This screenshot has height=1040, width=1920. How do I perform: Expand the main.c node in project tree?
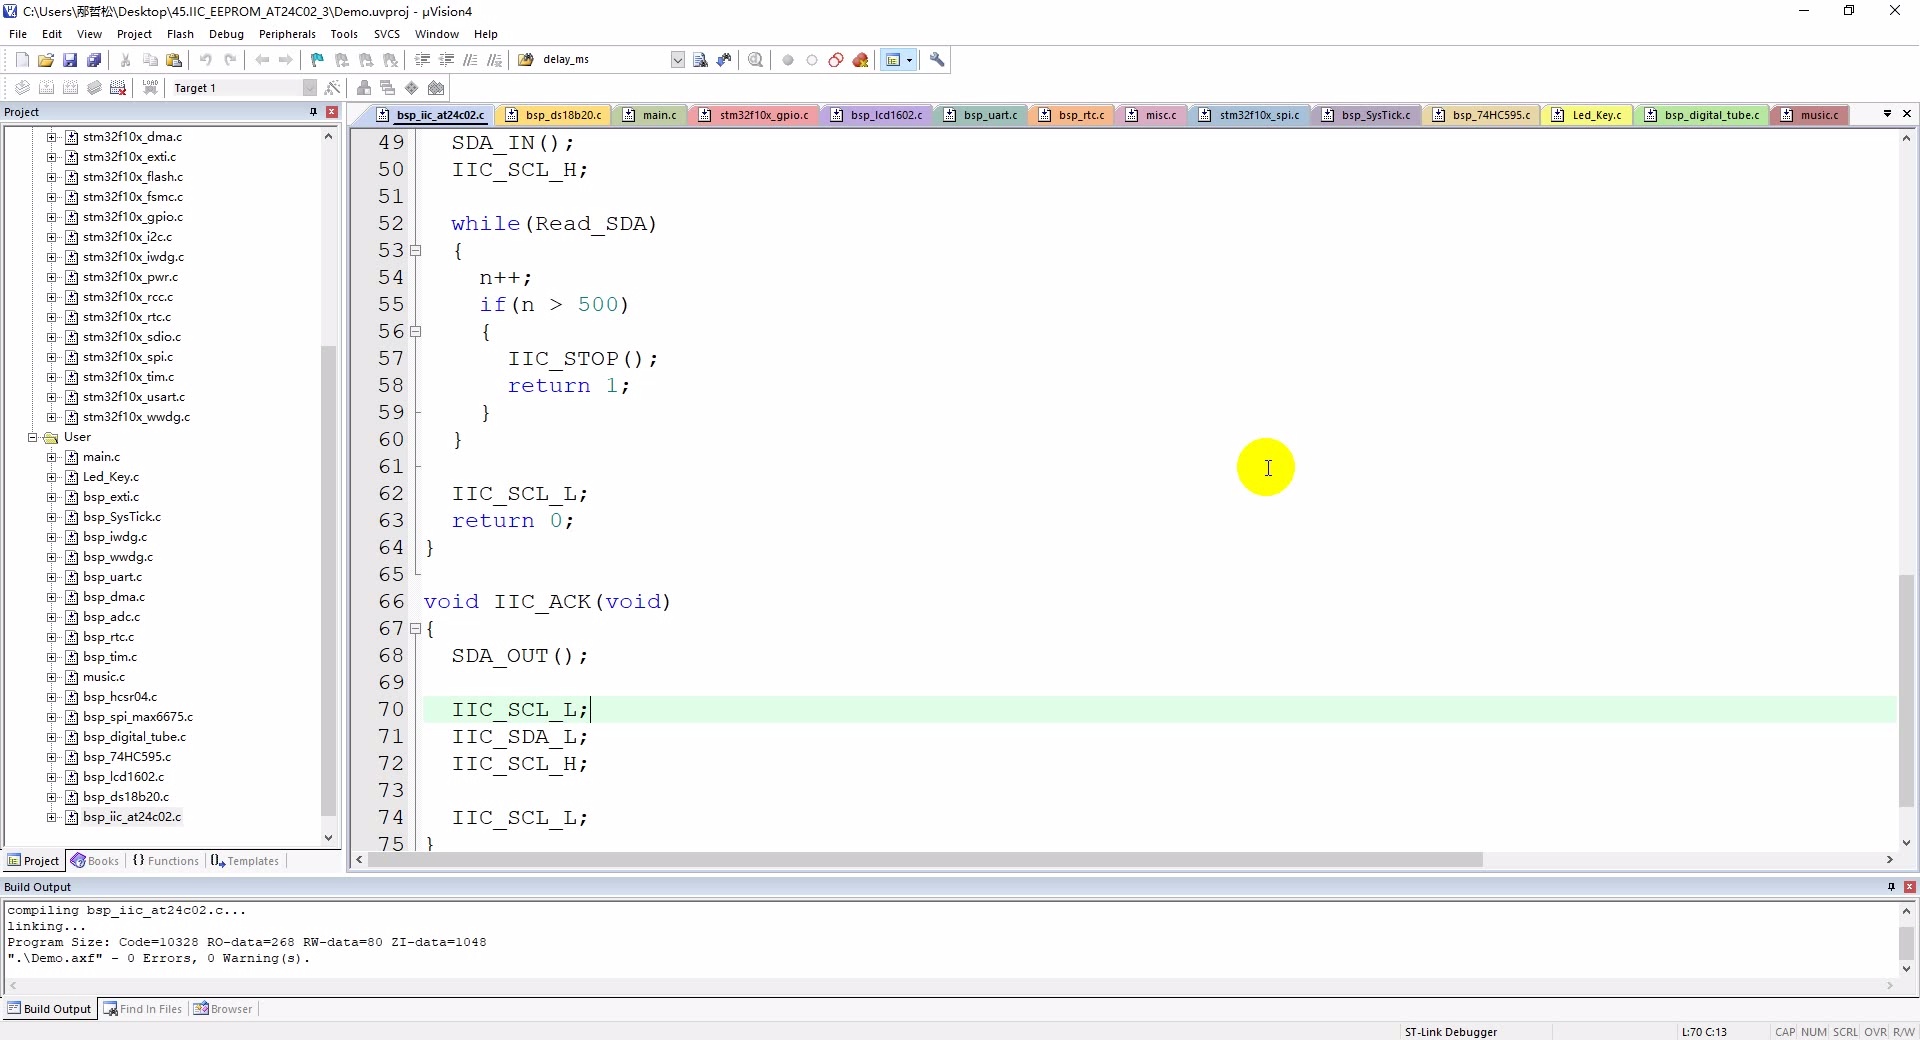pos(51,457)
